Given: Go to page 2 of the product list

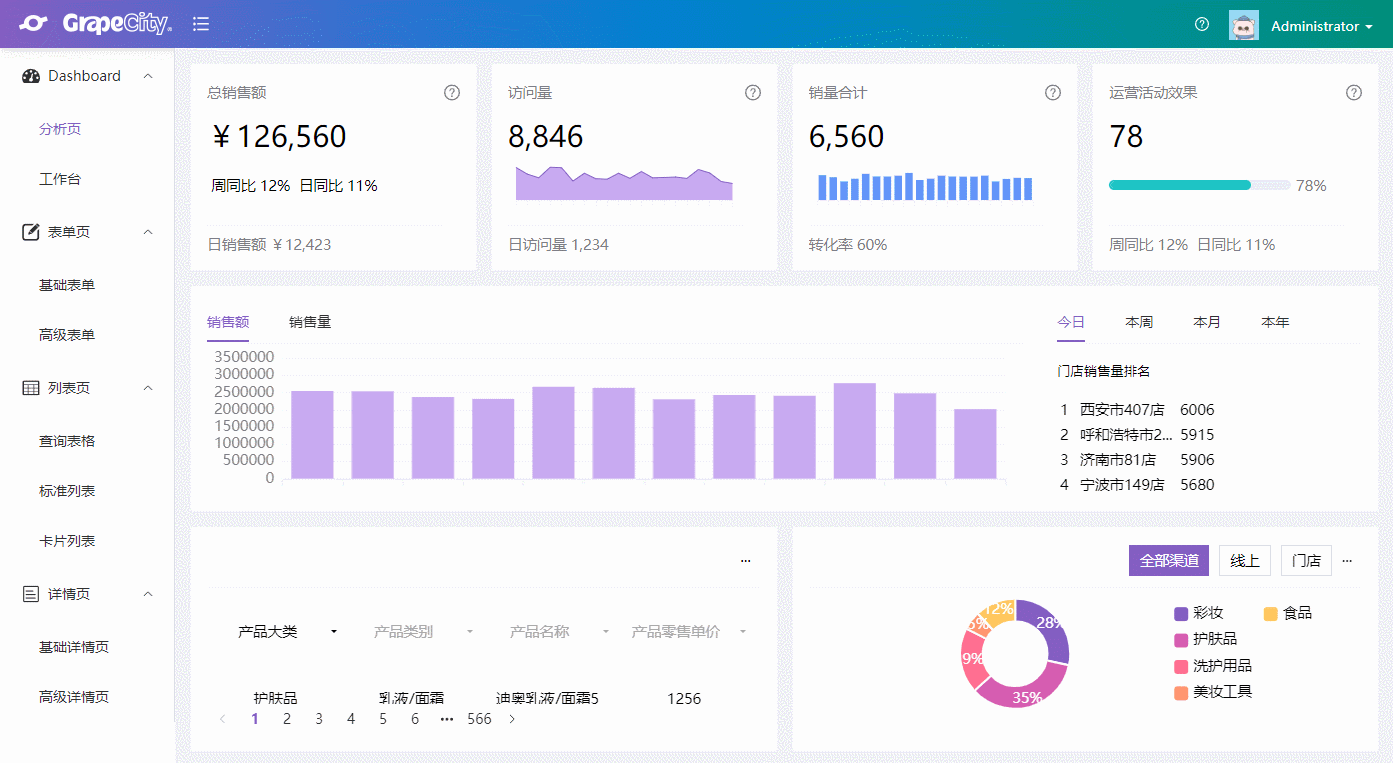Looking at the screenshot, I should 287,718.
